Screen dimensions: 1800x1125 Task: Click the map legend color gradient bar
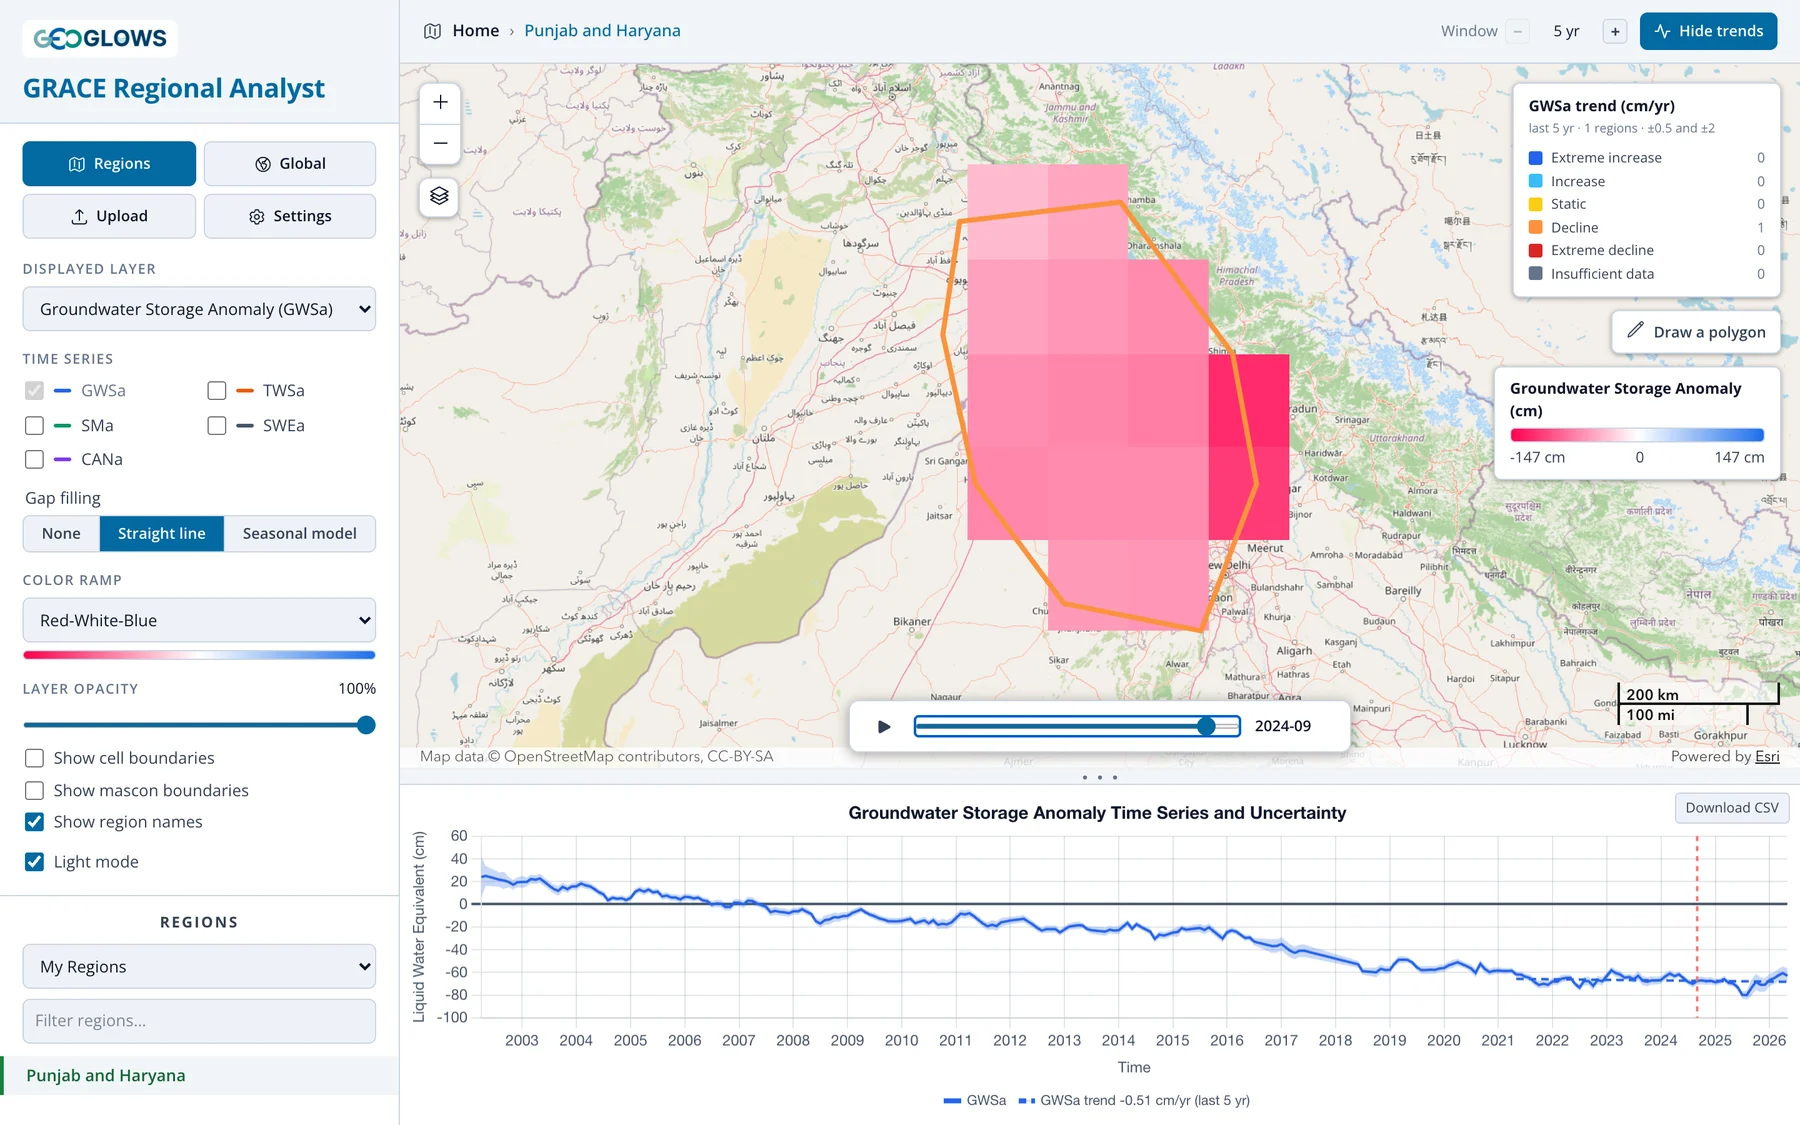[x=1637, y=435]
